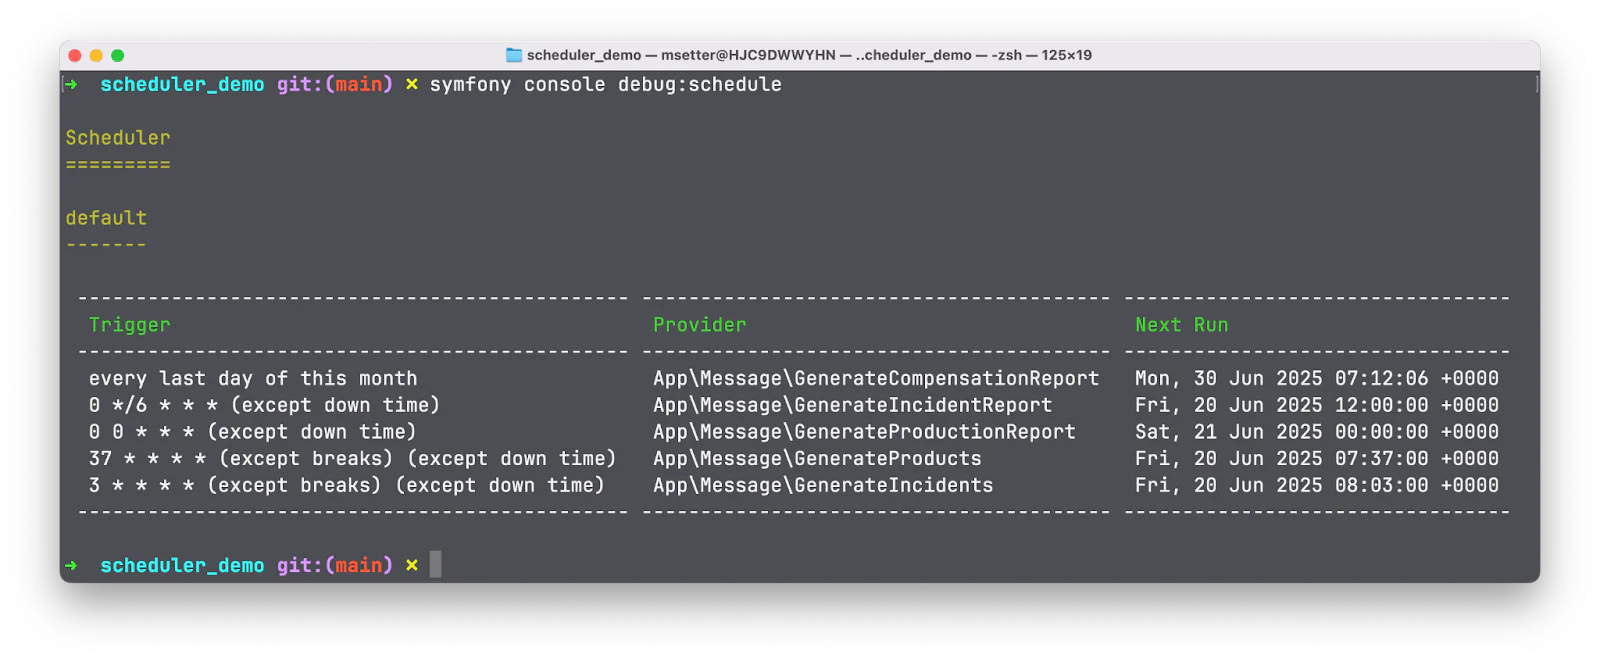The width and height of the screenshot is (1600, 662).
Task: Click the lower prompt's git dirty marker
Action: click(411, 564)
